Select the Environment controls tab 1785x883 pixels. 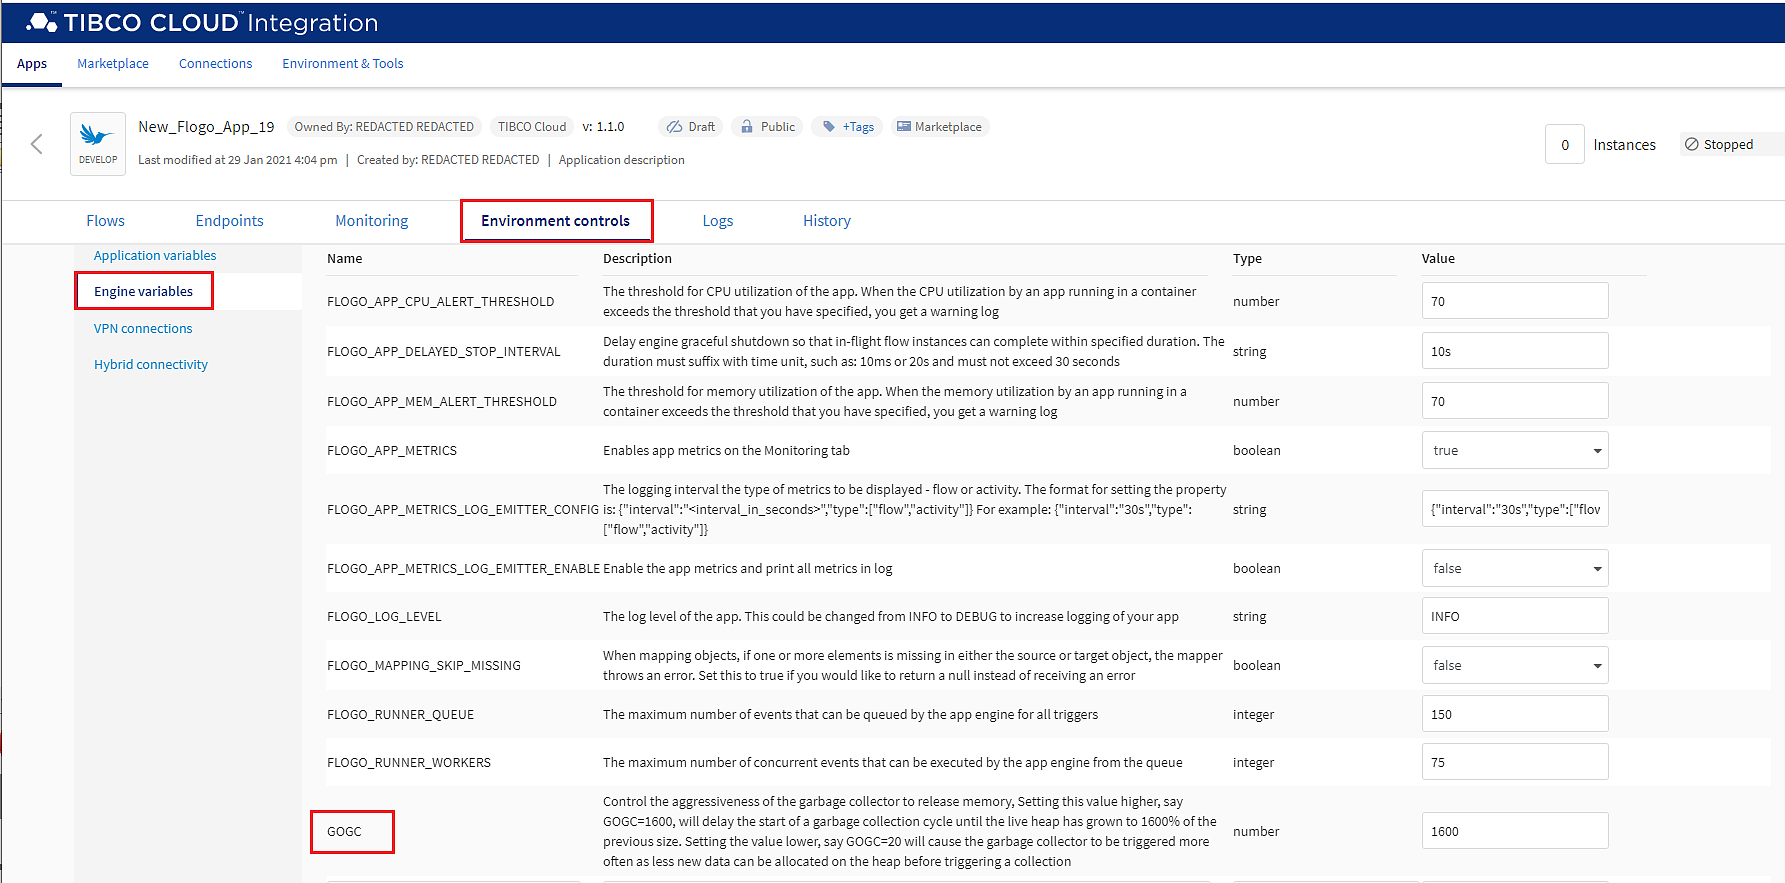556,221
